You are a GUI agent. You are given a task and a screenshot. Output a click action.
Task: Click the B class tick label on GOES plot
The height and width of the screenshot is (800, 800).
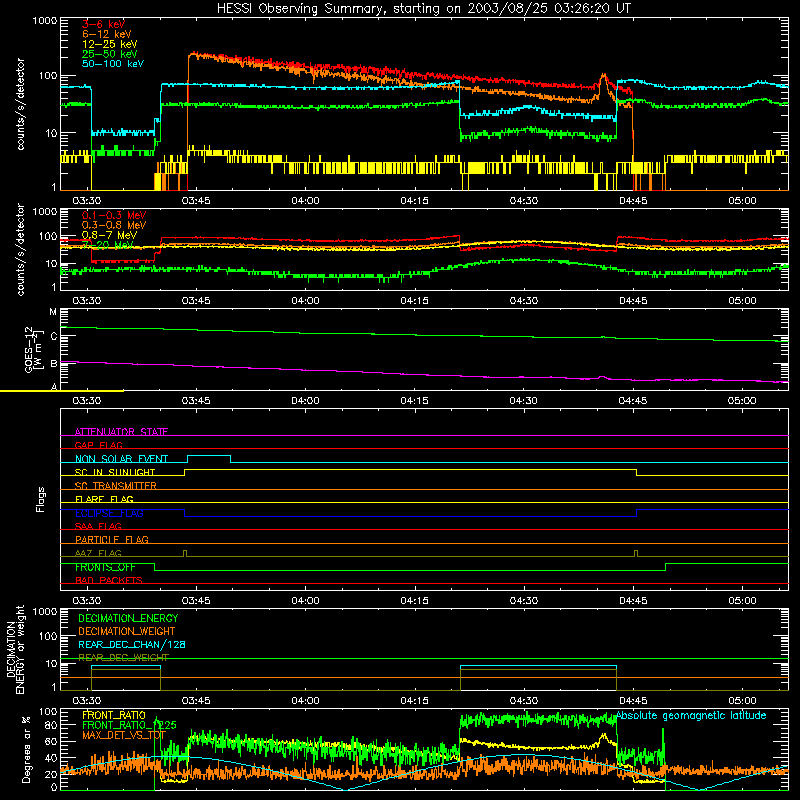coord(54,364)
